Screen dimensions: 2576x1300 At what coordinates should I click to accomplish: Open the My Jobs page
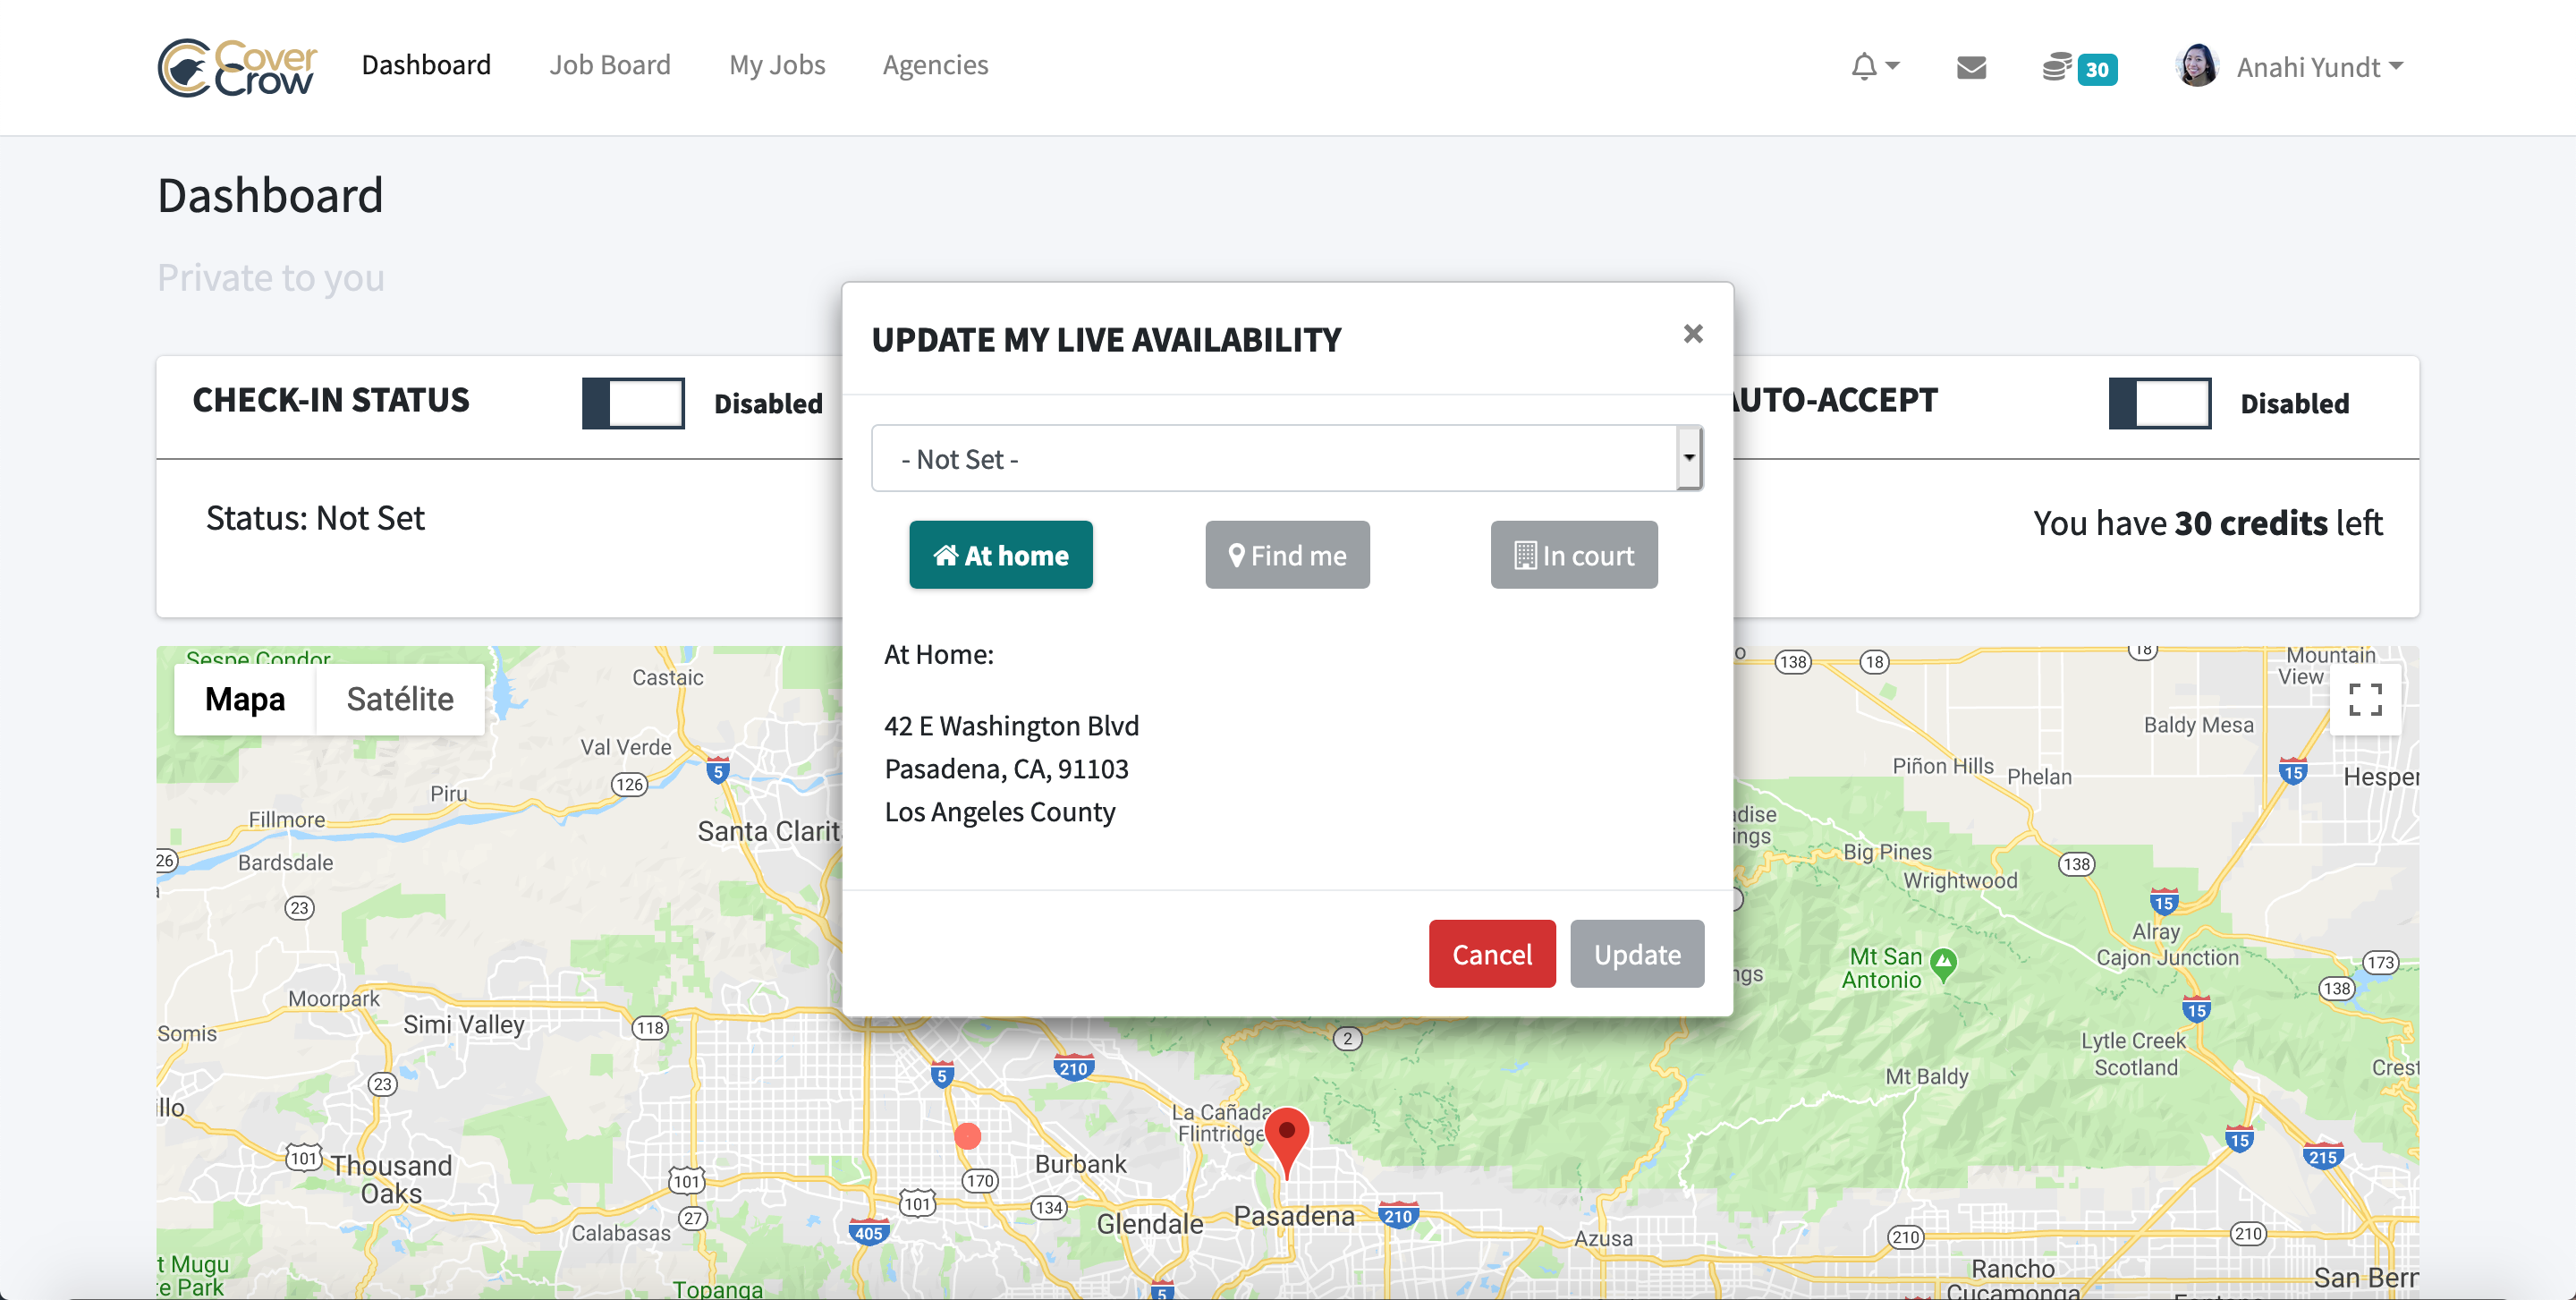(777, 65)
